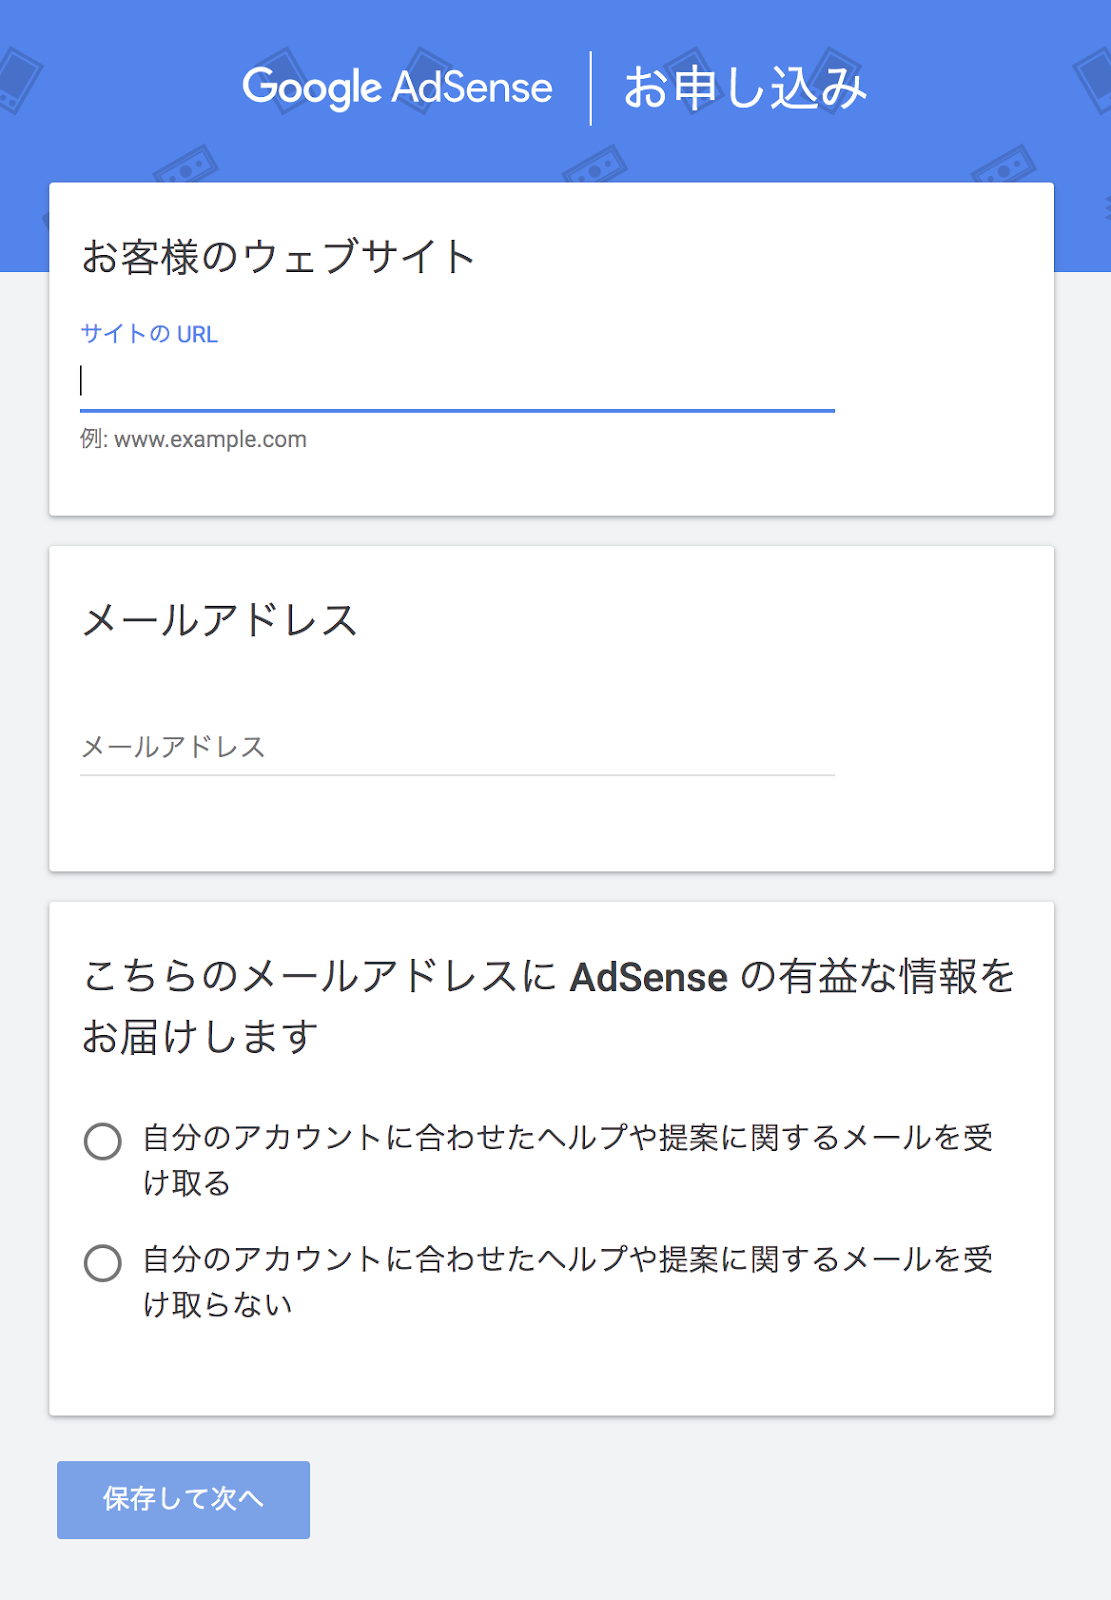The height and width of the screenshot is (1600, 1111).
Task: Click the サイトの URL field label
Action: pyautogui.click(x=149, y=334)
